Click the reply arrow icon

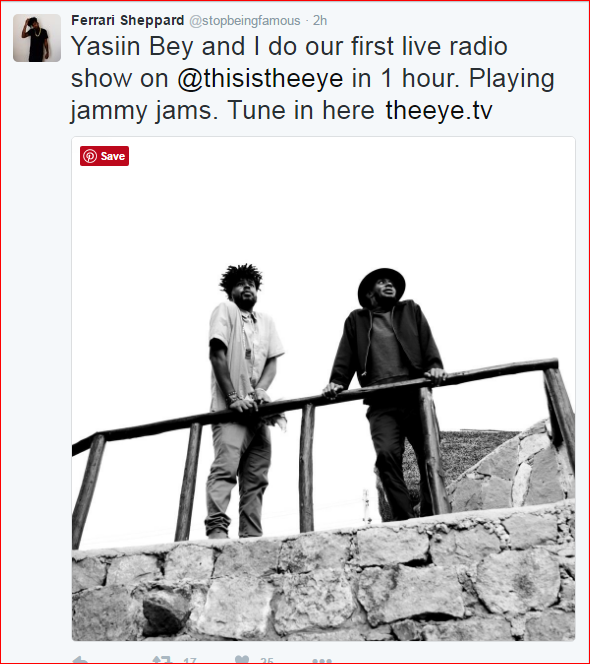pyautogui.click(x=80, y=659)
